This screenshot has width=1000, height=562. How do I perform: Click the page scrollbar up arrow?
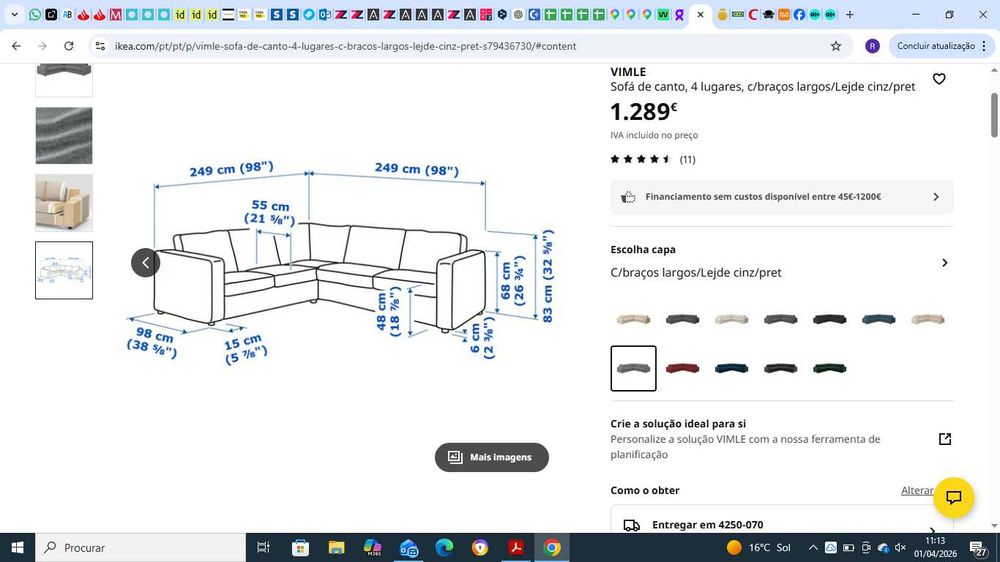pyautogui.click(x=994, y=70)
